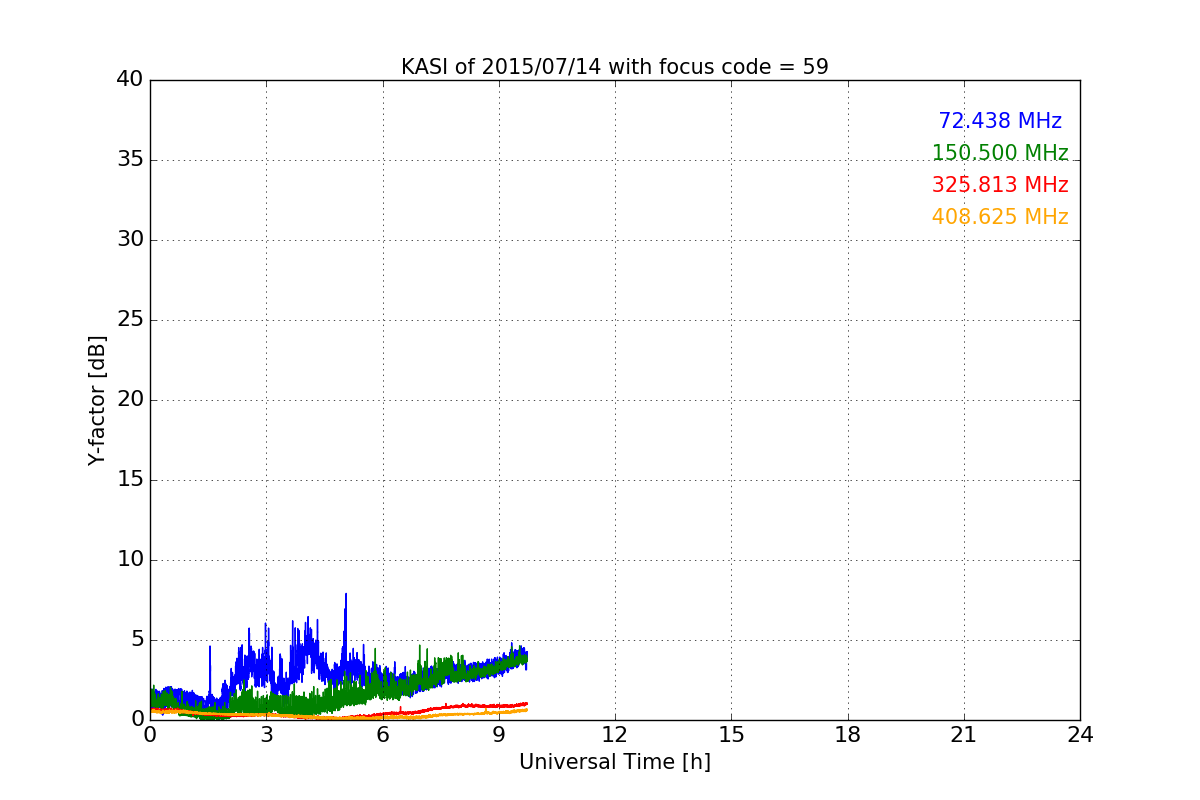
Task: Click the y-axis tick label 10
Action: (x=130, y=560)
